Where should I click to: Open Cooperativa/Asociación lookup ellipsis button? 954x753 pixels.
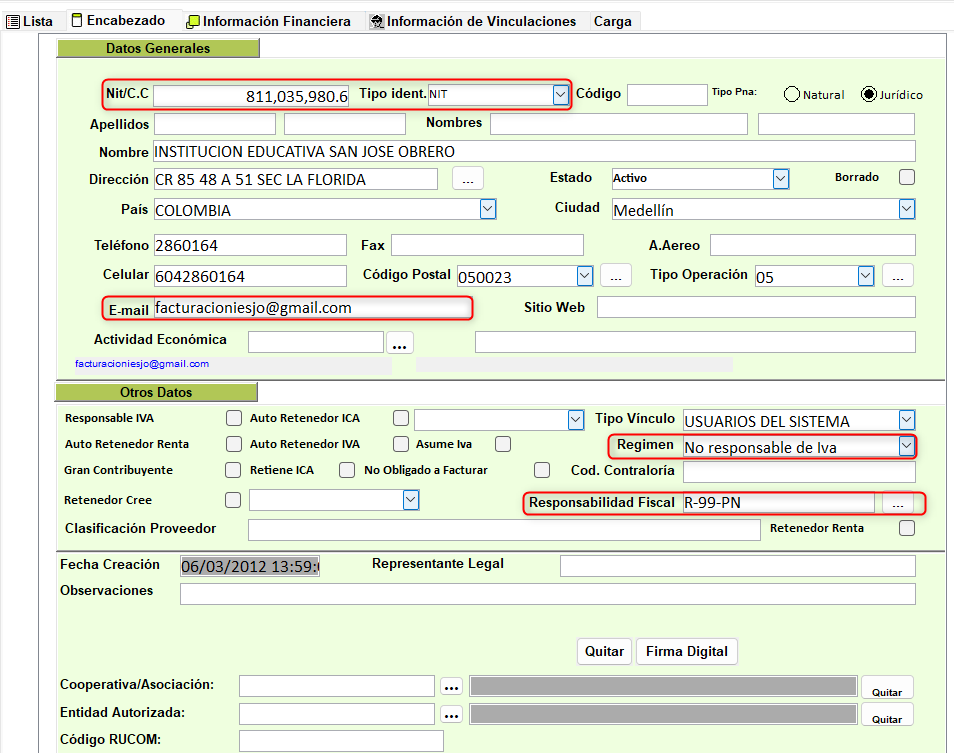tap(451, 686)
